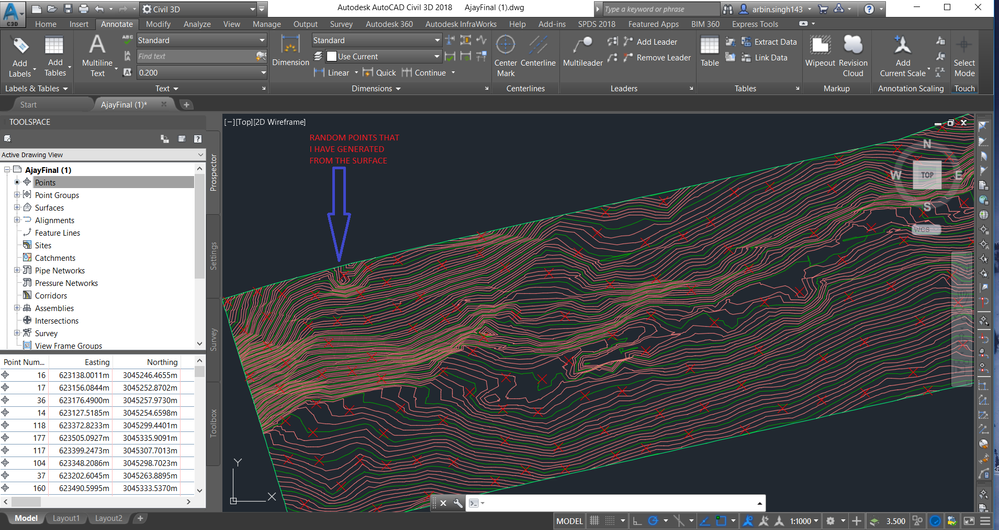Expand the Alignments tree node
This screenshot has width=999, height=530.
coord(17,220)
